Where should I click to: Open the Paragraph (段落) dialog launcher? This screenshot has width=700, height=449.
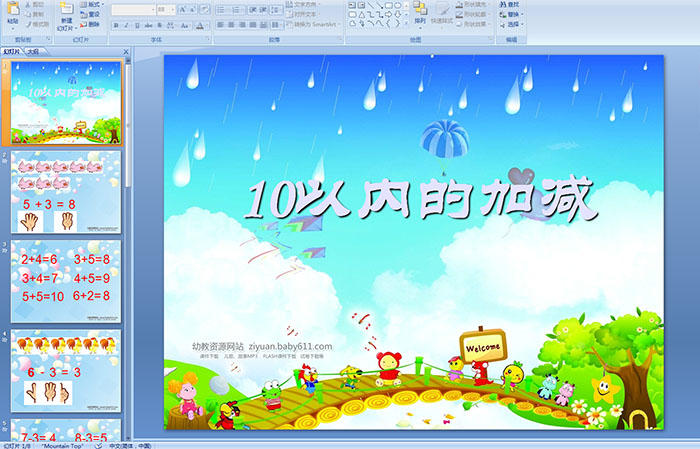340,39
